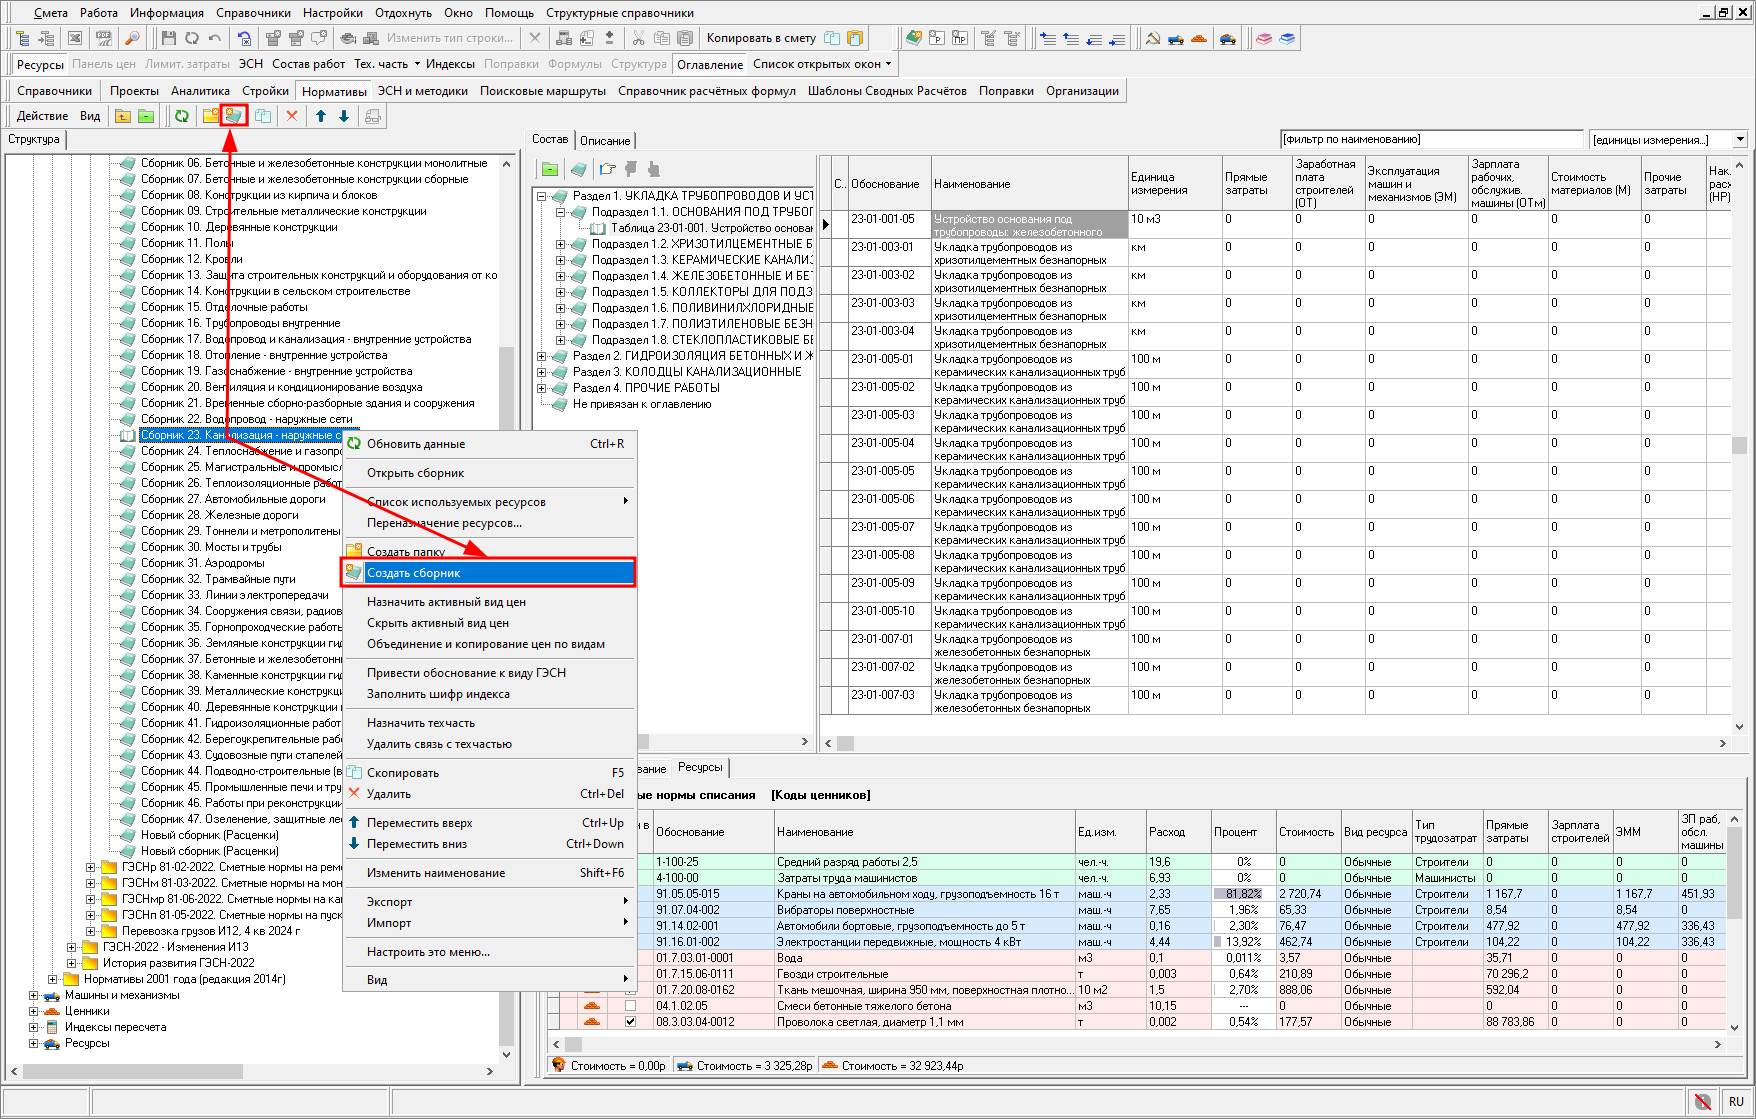Click the name filter input field

point(1430,139)
